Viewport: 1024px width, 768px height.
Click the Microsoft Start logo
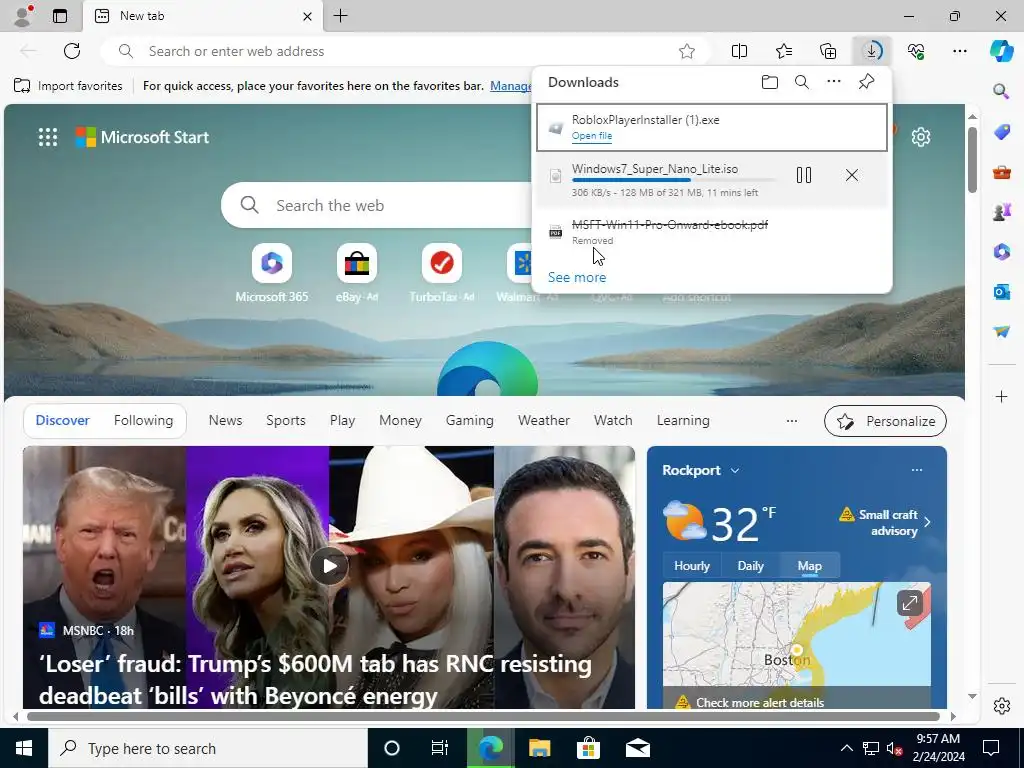(x=142, y=137)
